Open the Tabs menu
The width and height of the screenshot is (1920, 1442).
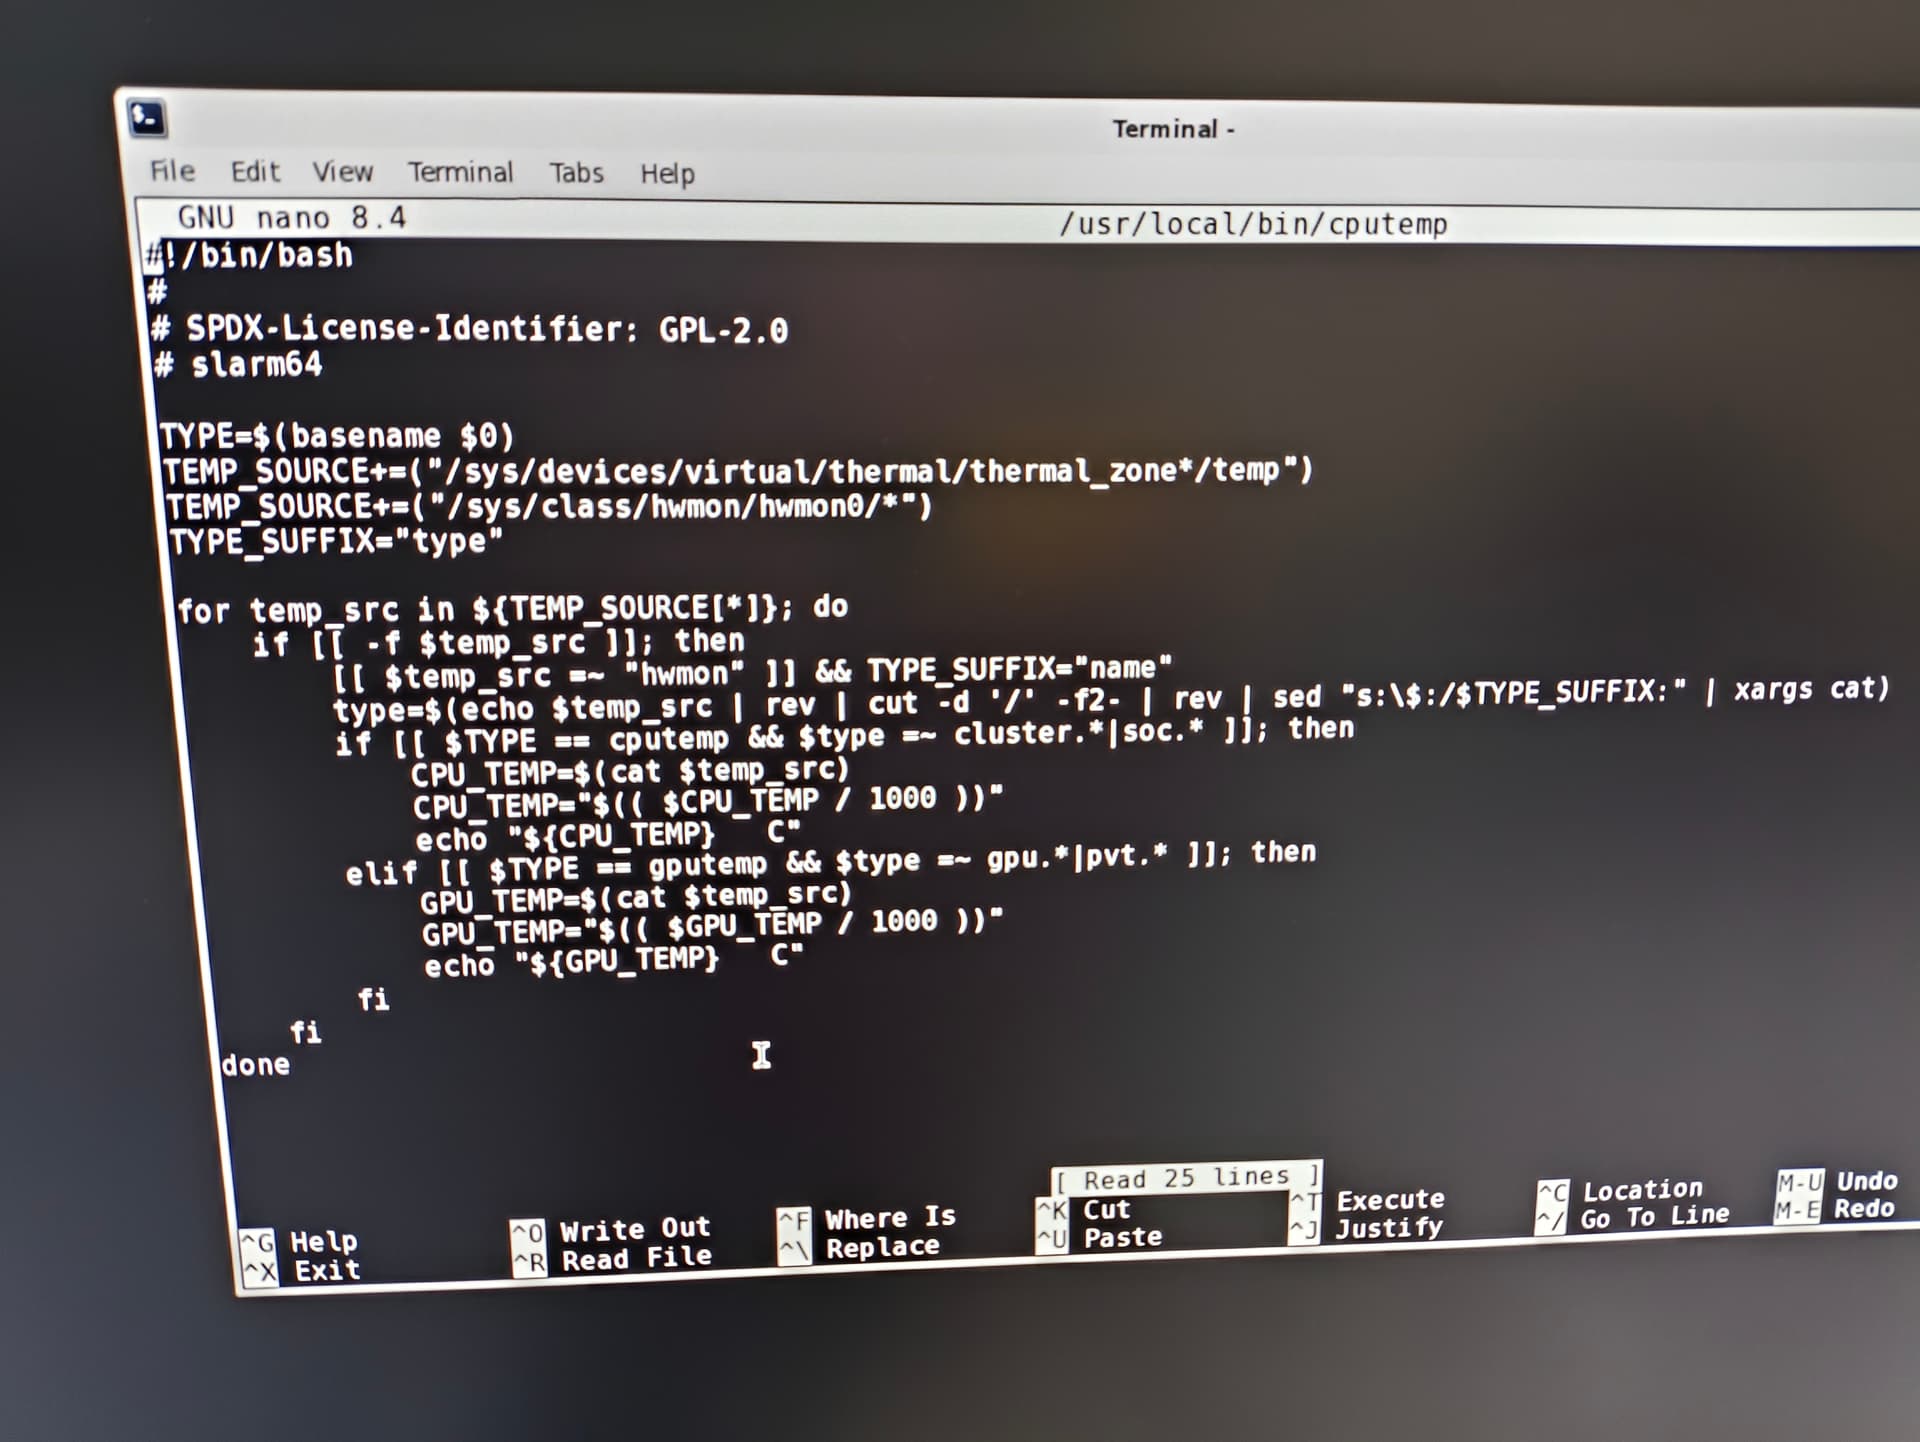click(577, 173)
